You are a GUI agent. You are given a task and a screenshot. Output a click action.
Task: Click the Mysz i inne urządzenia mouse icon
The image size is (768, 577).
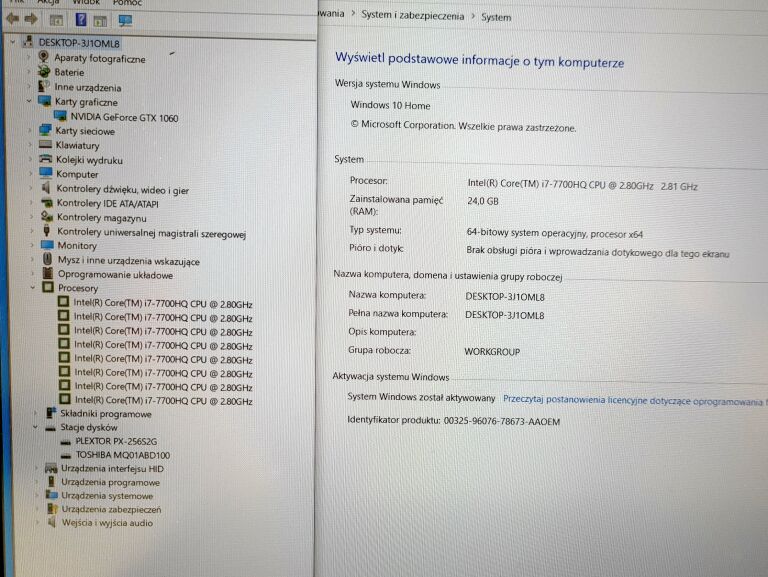(x=48, y=259)
